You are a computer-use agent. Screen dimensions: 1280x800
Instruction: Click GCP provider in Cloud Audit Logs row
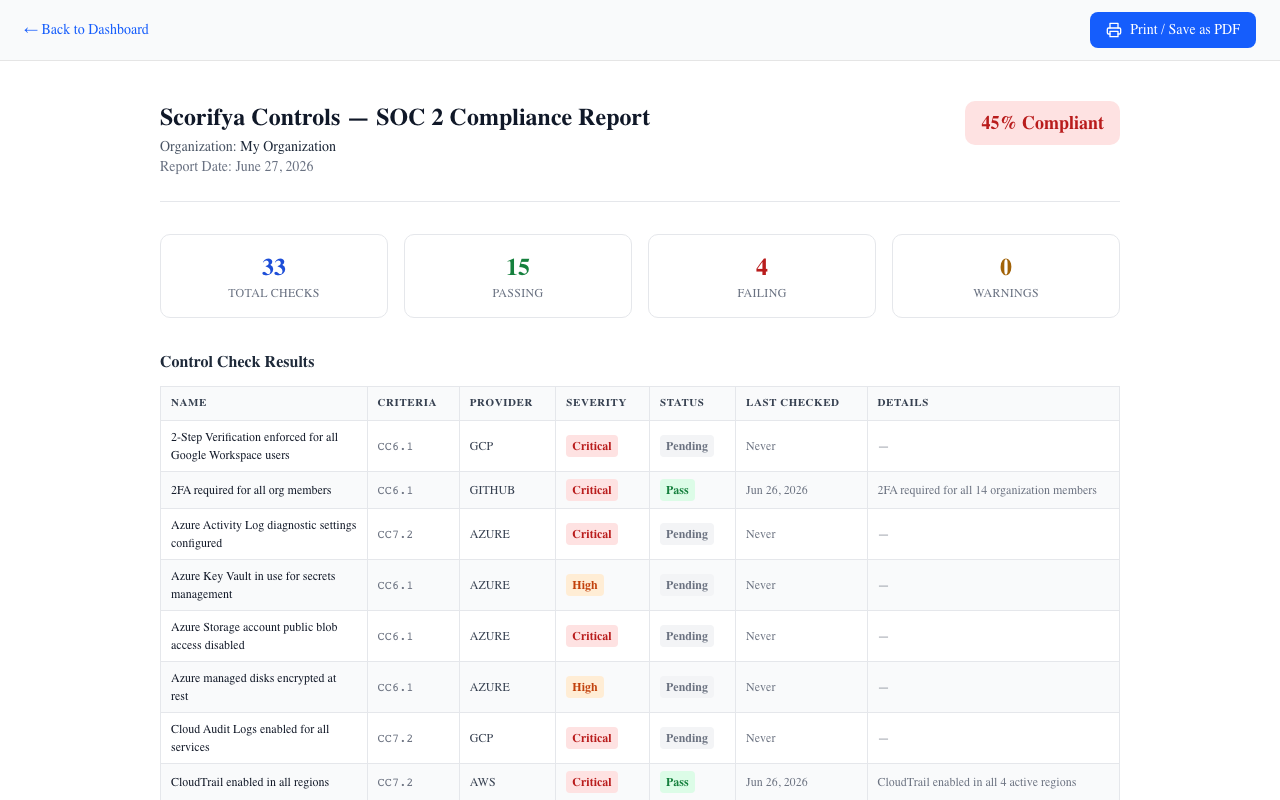(x=481, y=738)
